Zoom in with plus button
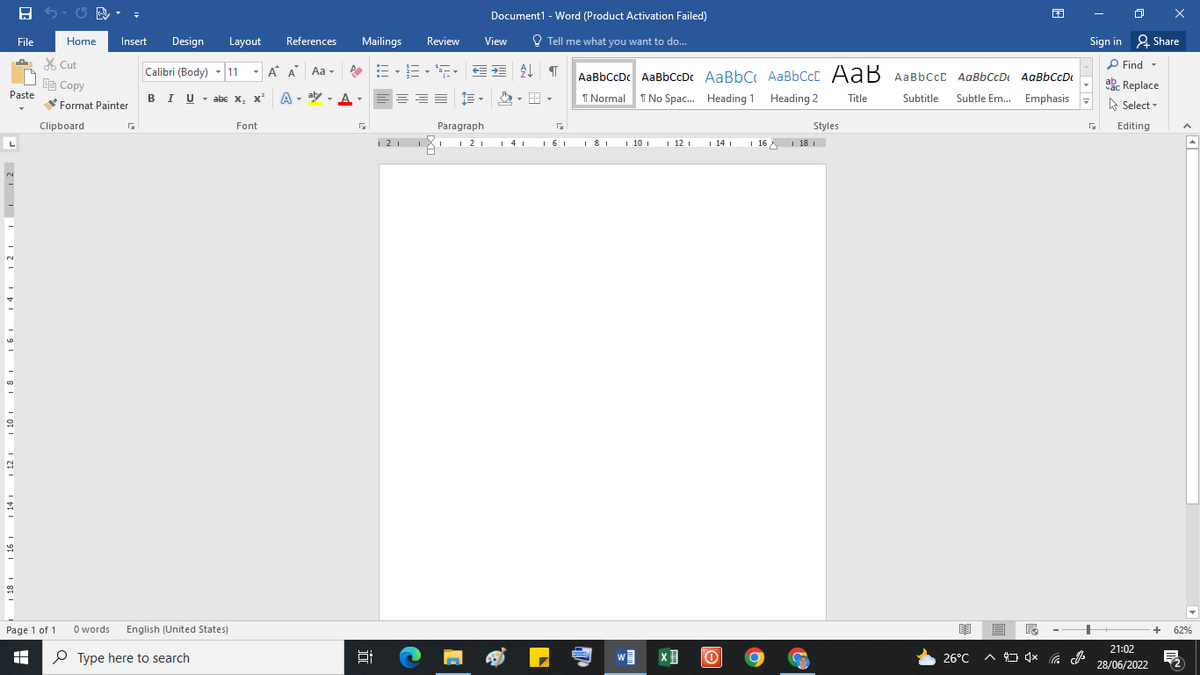The image size is (1200, 675). point(1156,630)
